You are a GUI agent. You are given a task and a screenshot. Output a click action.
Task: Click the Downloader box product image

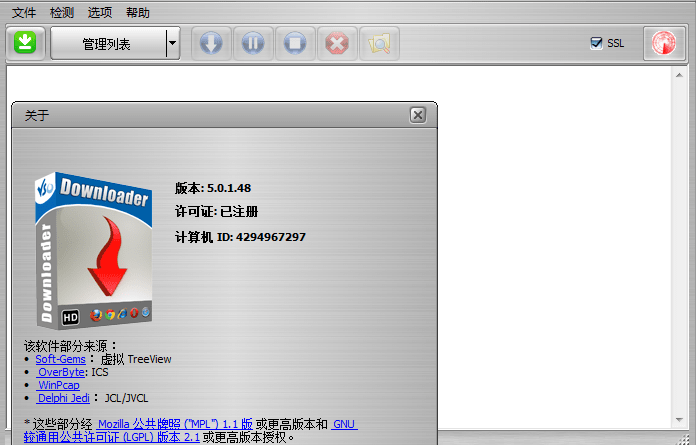(94, 251)
